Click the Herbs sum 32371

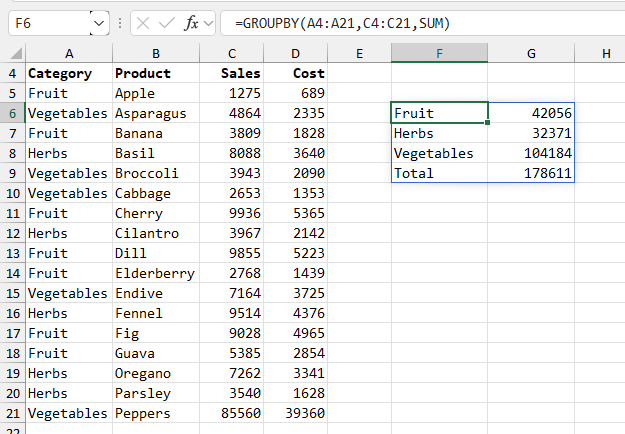[x=531, y=133]
